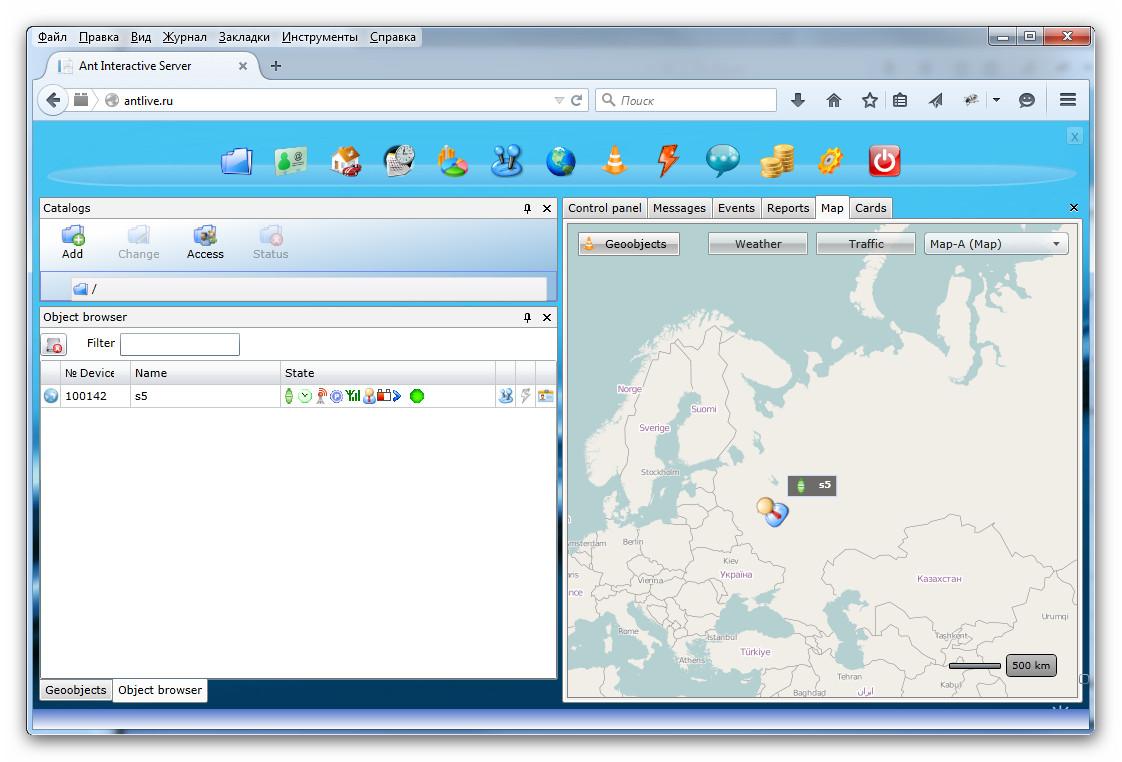Click the Filter input field
This screenshot has width=1122, height=762.
pyautogui.click(x=180, y=344)
